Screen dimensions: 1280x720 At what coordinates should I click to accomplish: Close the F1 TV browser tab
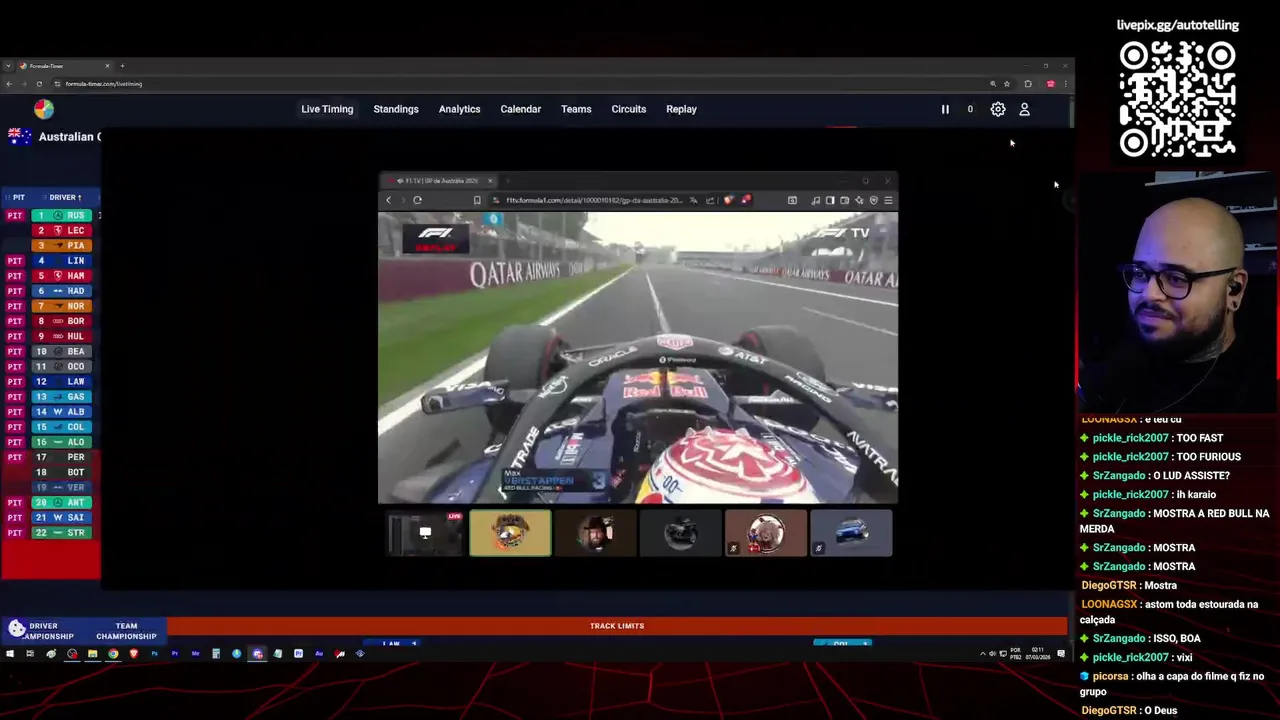tap(490, 181)
